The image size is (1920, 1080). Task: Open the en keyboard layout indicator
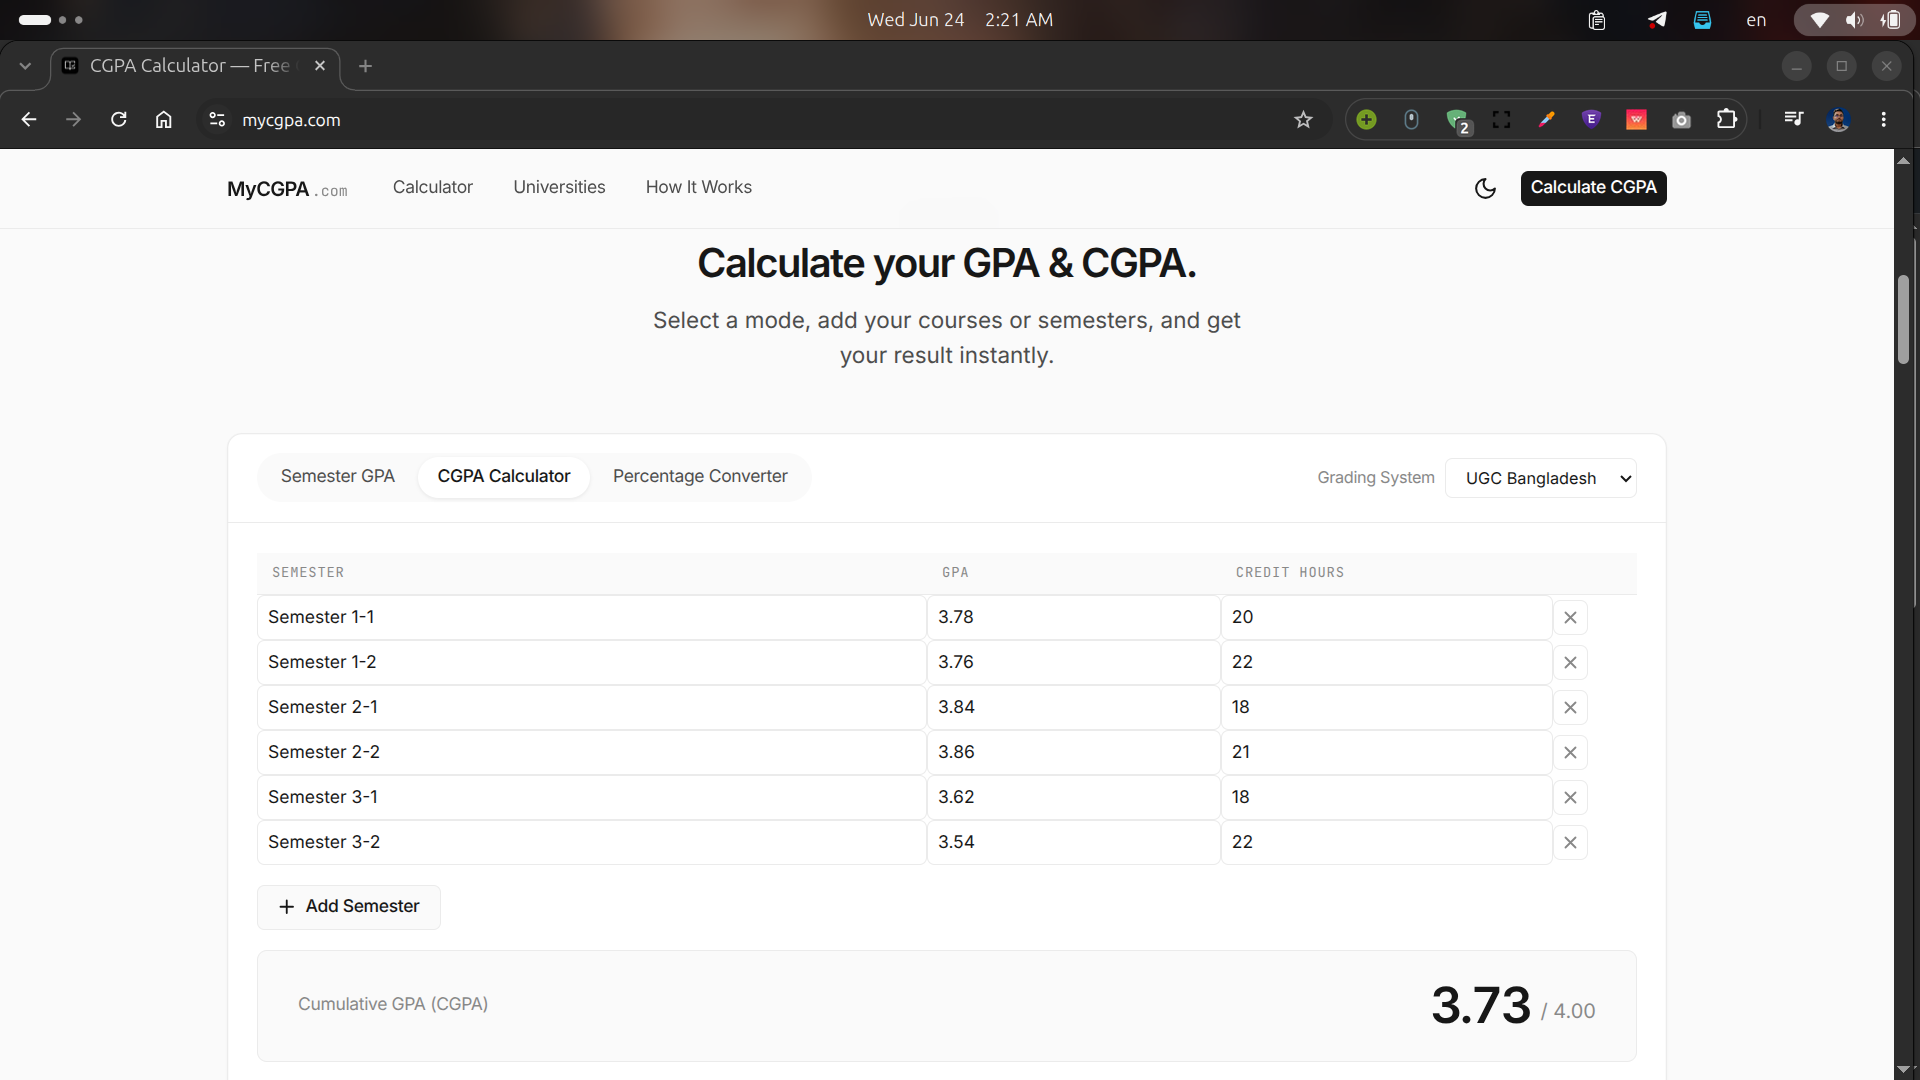[1756, 20]
